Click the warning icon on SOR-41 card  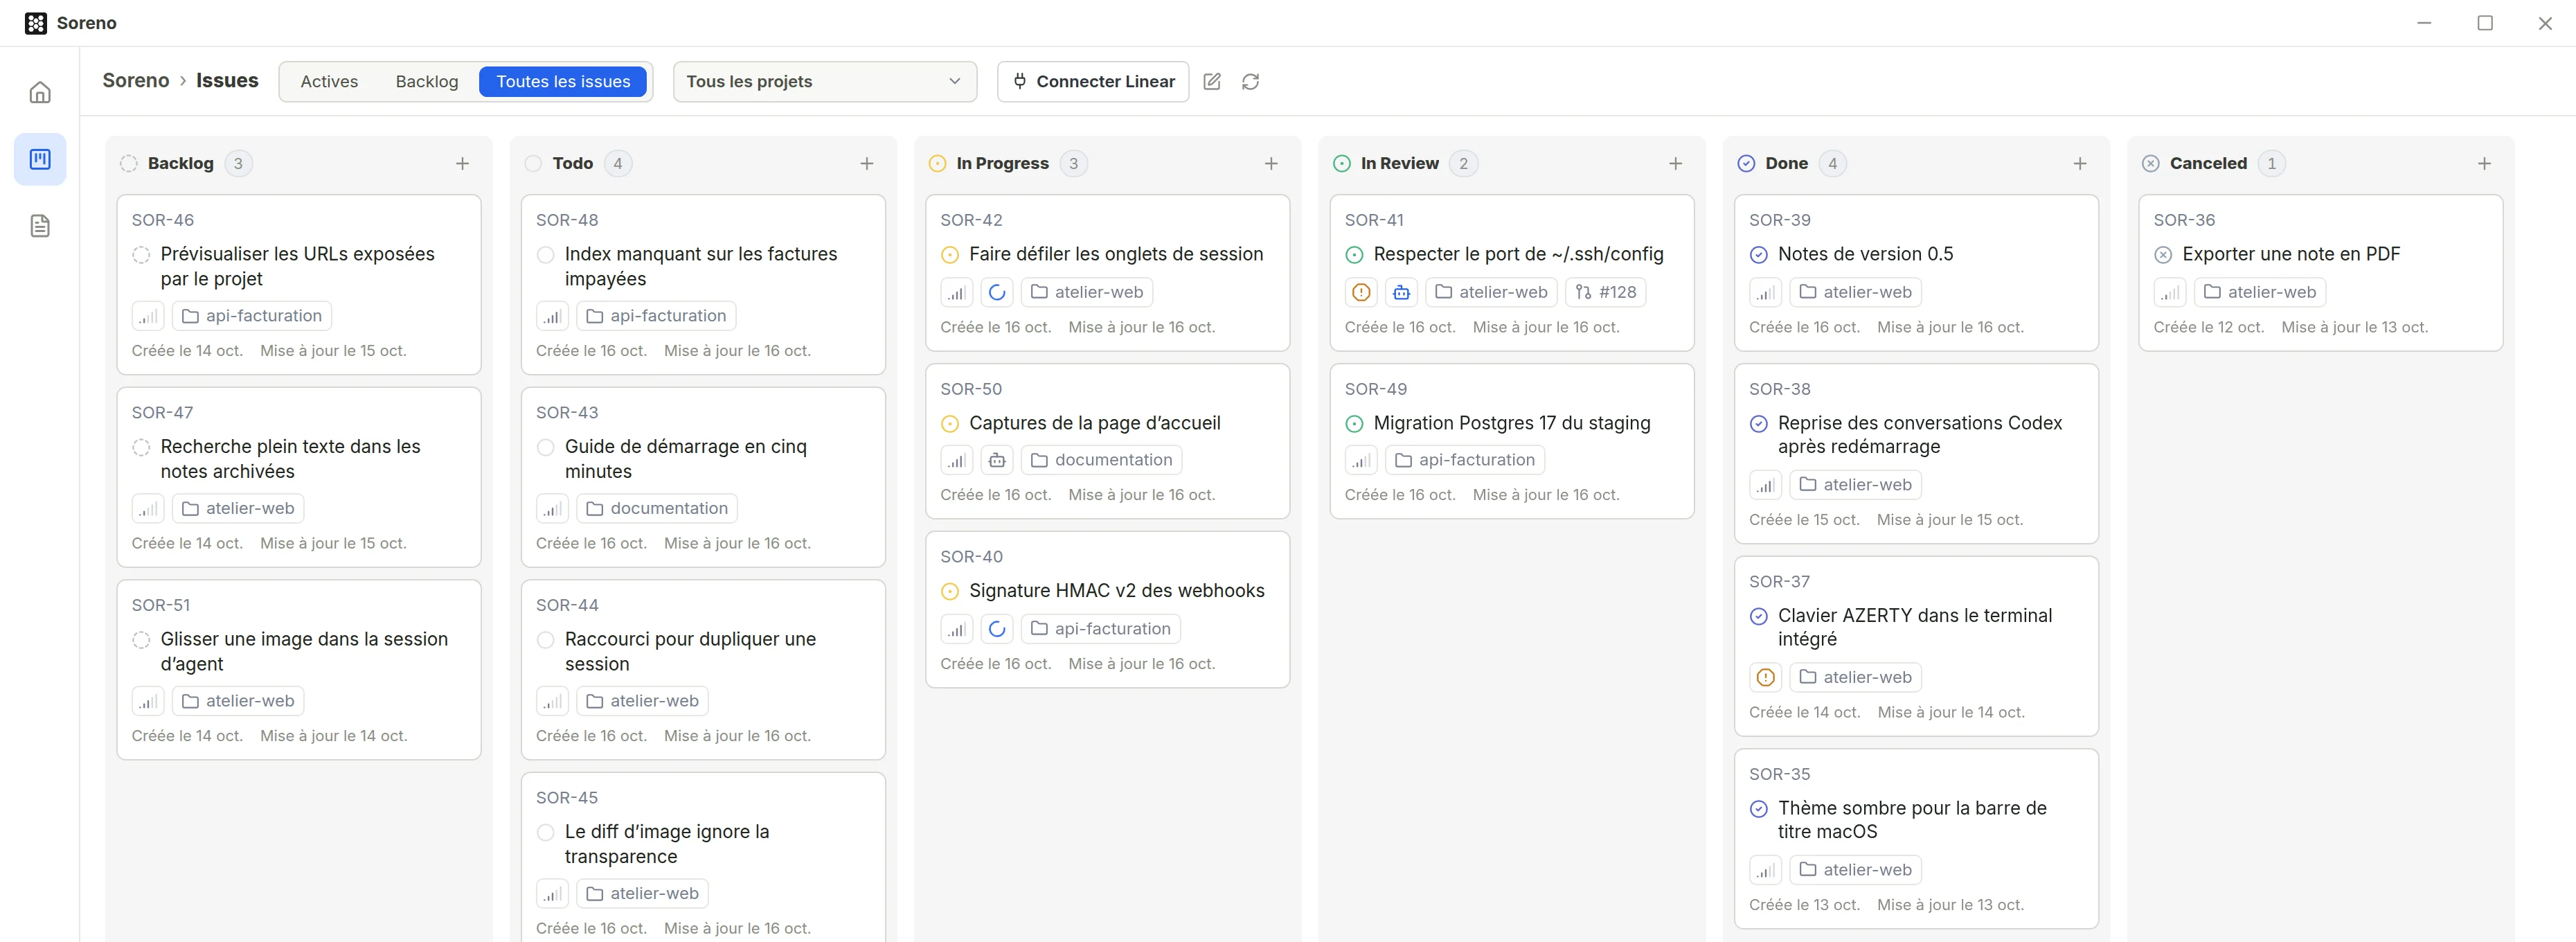1361,292
